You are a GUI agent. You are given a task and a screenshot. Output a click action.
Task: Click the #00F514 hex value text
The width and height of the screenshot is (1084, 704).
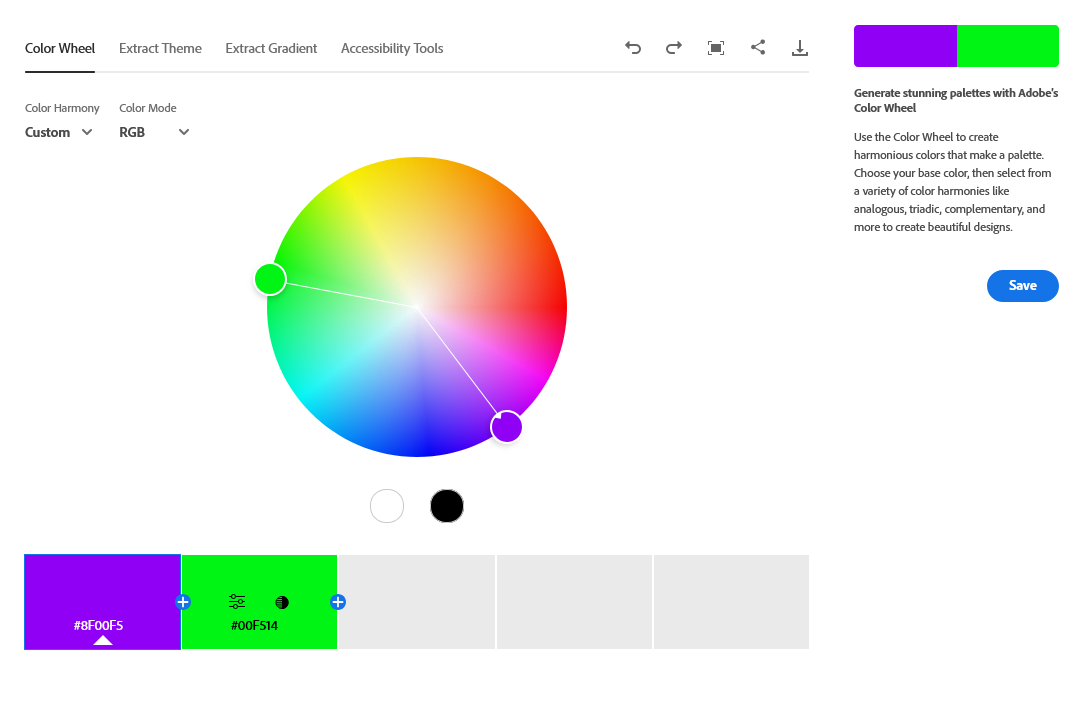[x=254, y=626]
